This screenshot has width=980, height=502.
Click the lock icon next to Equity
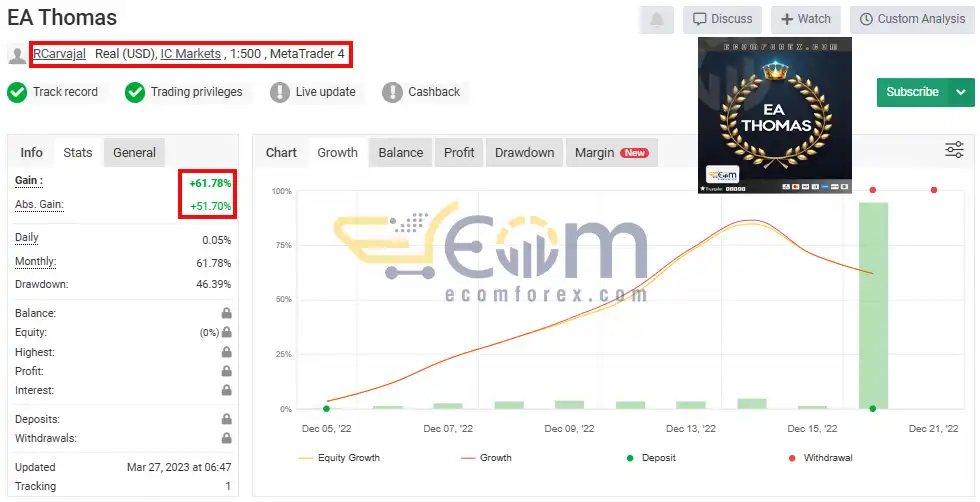point(226,333)
